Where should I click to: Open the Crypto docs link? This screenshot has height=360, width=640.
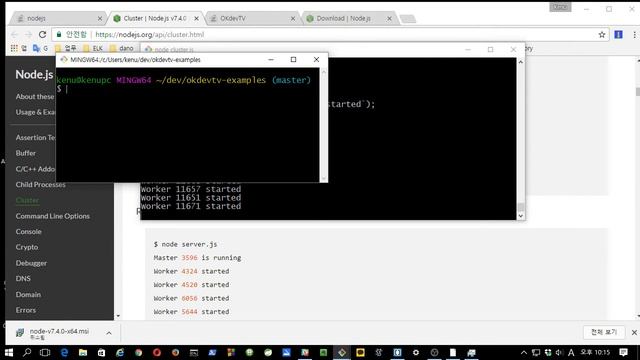pos(27,247)
